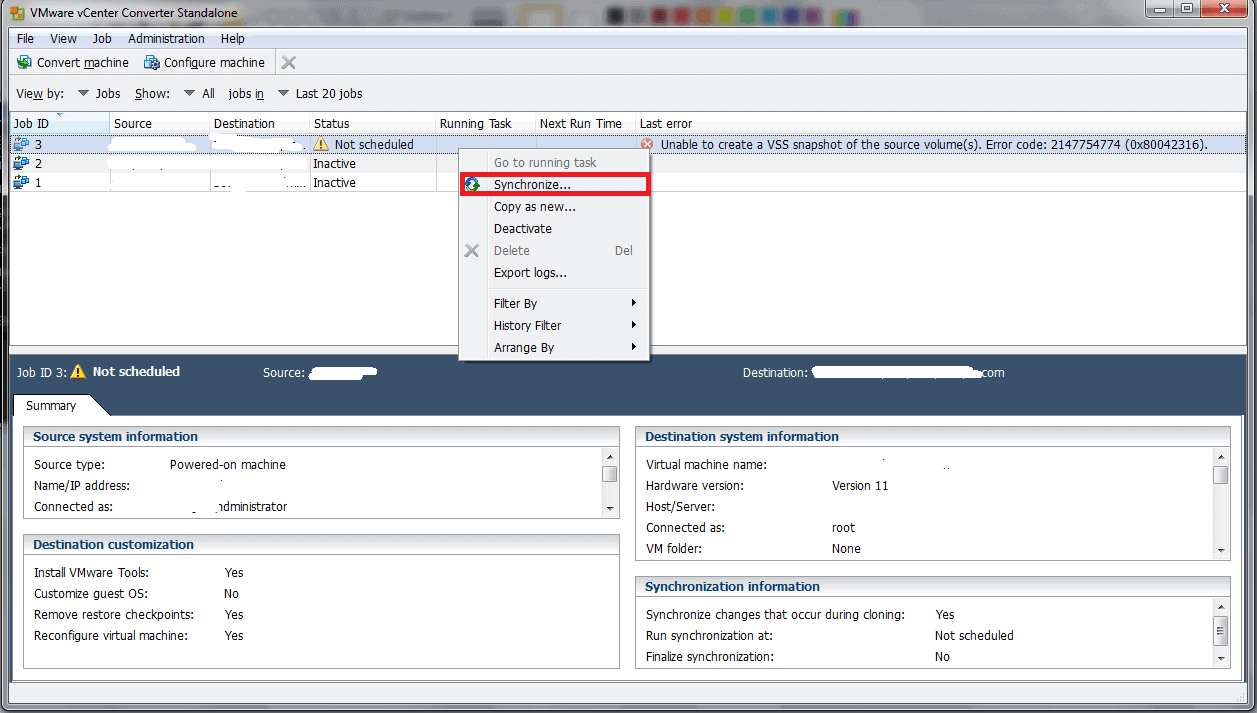Sort by the Running Task column header
The height and width of the screenshot is (713, 1257).
(485, 123)
